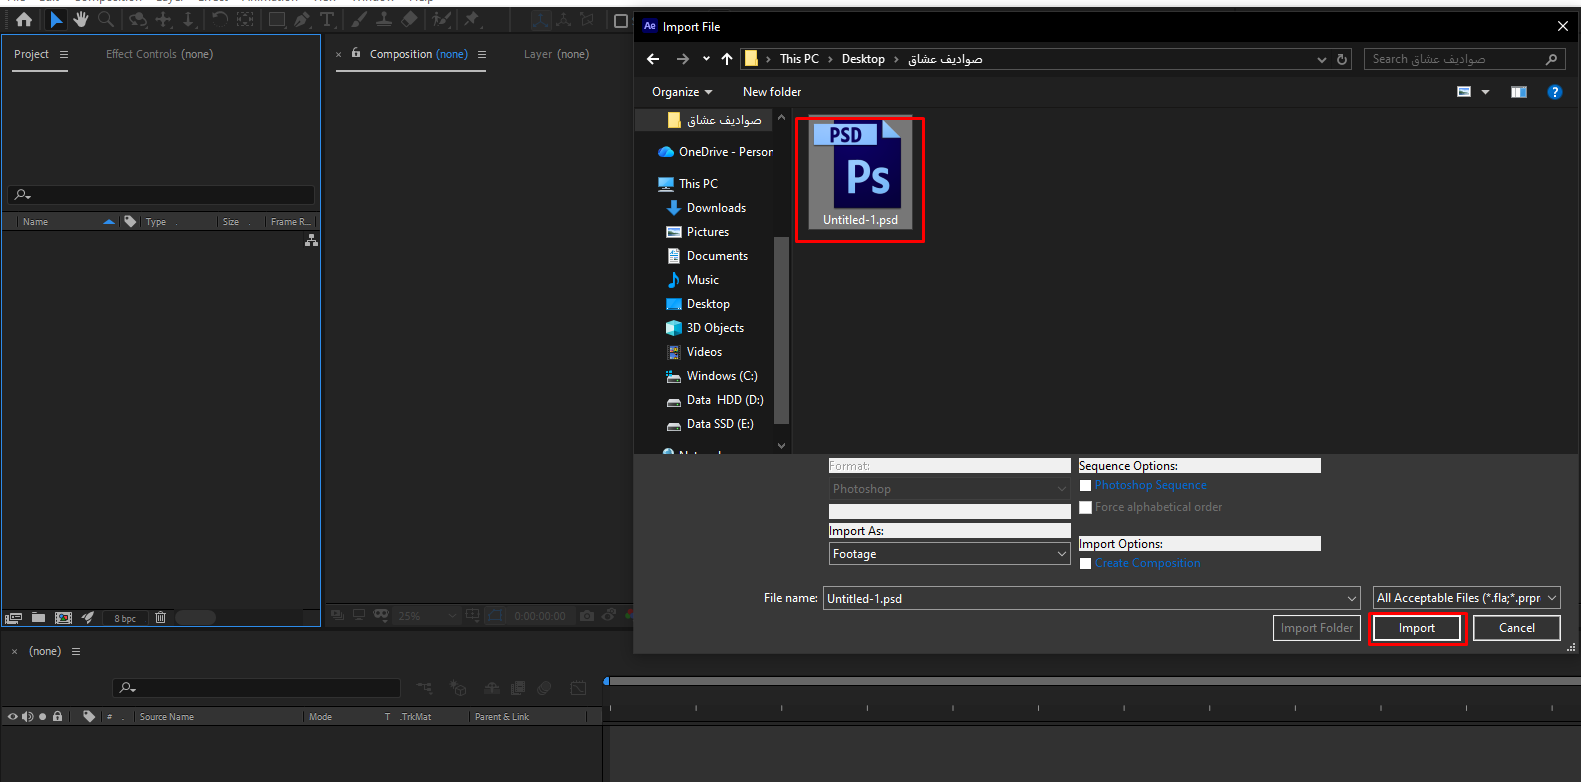Select the Hand tool
Viewport: 1581px width, 782px height.
(x=81, y=19)
